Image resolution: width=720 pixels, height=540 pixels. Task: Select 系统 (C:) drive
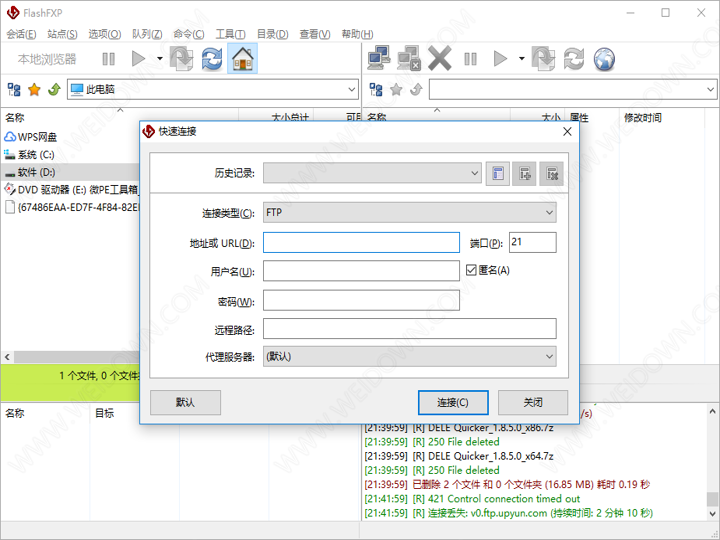[29, 155]
